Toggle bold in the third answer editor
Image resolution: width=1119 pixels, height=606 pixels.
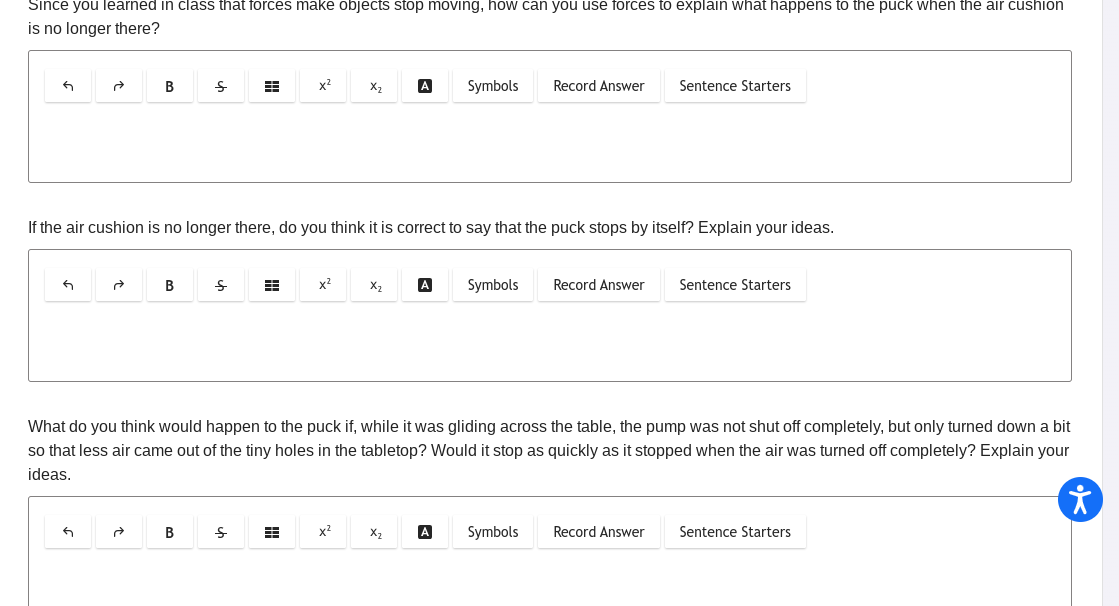tap(170, 532)
